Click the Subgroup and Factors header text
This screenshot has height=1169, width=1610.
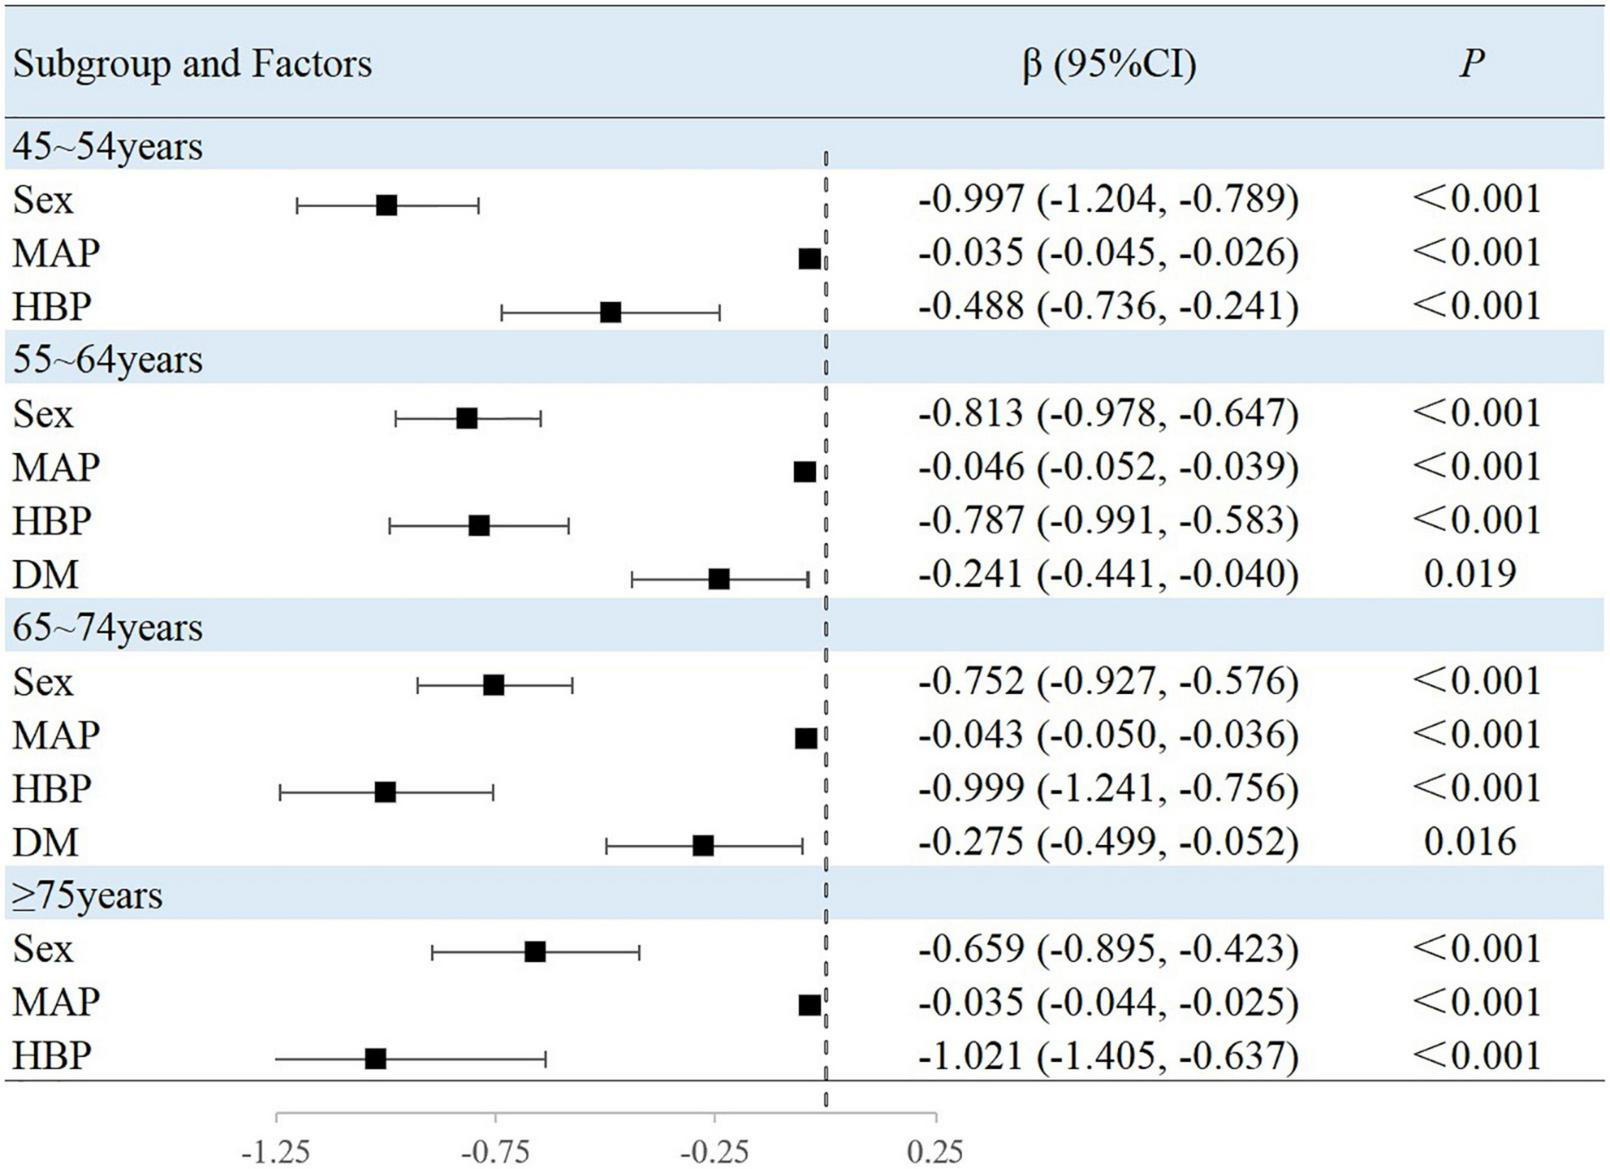(192, 64)
